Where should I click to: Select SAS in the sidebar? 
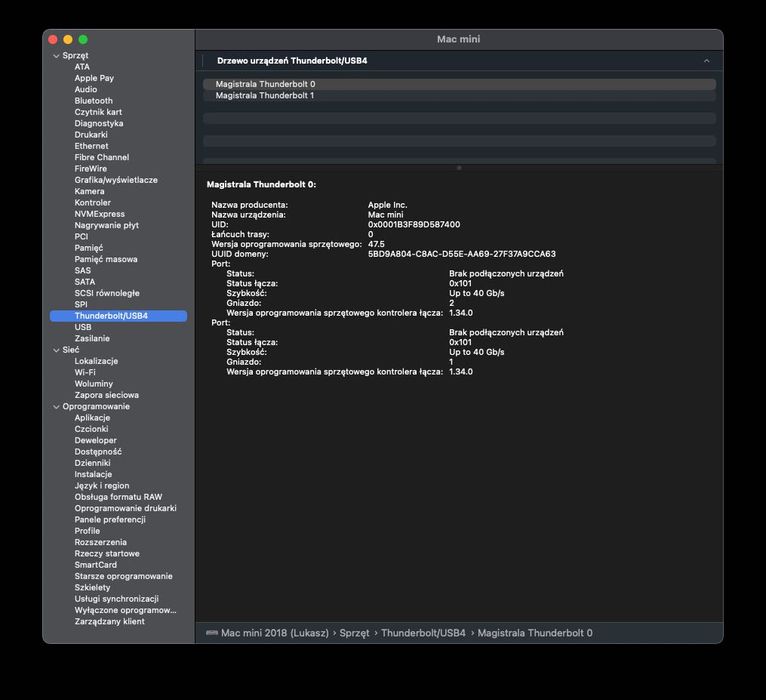coord(83,270)
